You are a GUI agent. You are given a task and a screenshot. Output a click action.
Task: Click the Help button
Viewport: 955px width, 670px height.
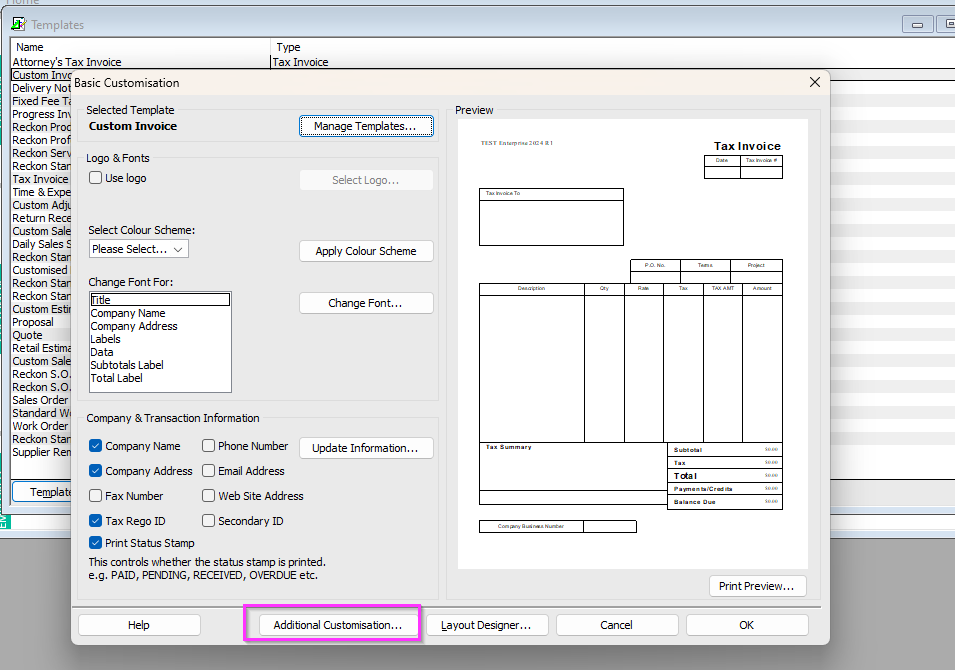tap(139, 625)
